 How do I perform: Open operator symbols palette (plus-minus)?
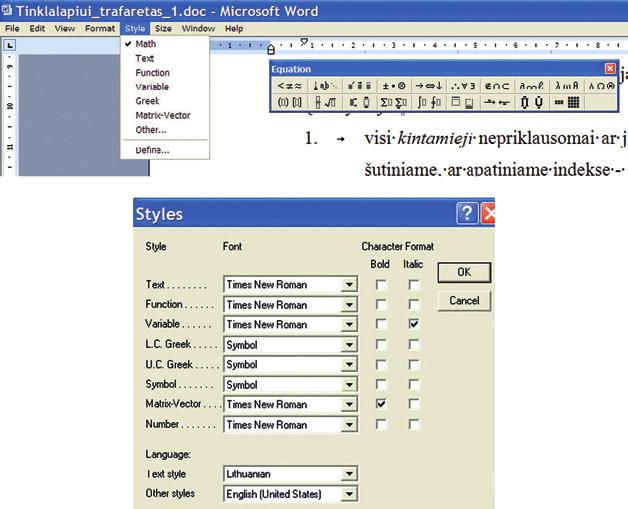[x=394, y=86]
